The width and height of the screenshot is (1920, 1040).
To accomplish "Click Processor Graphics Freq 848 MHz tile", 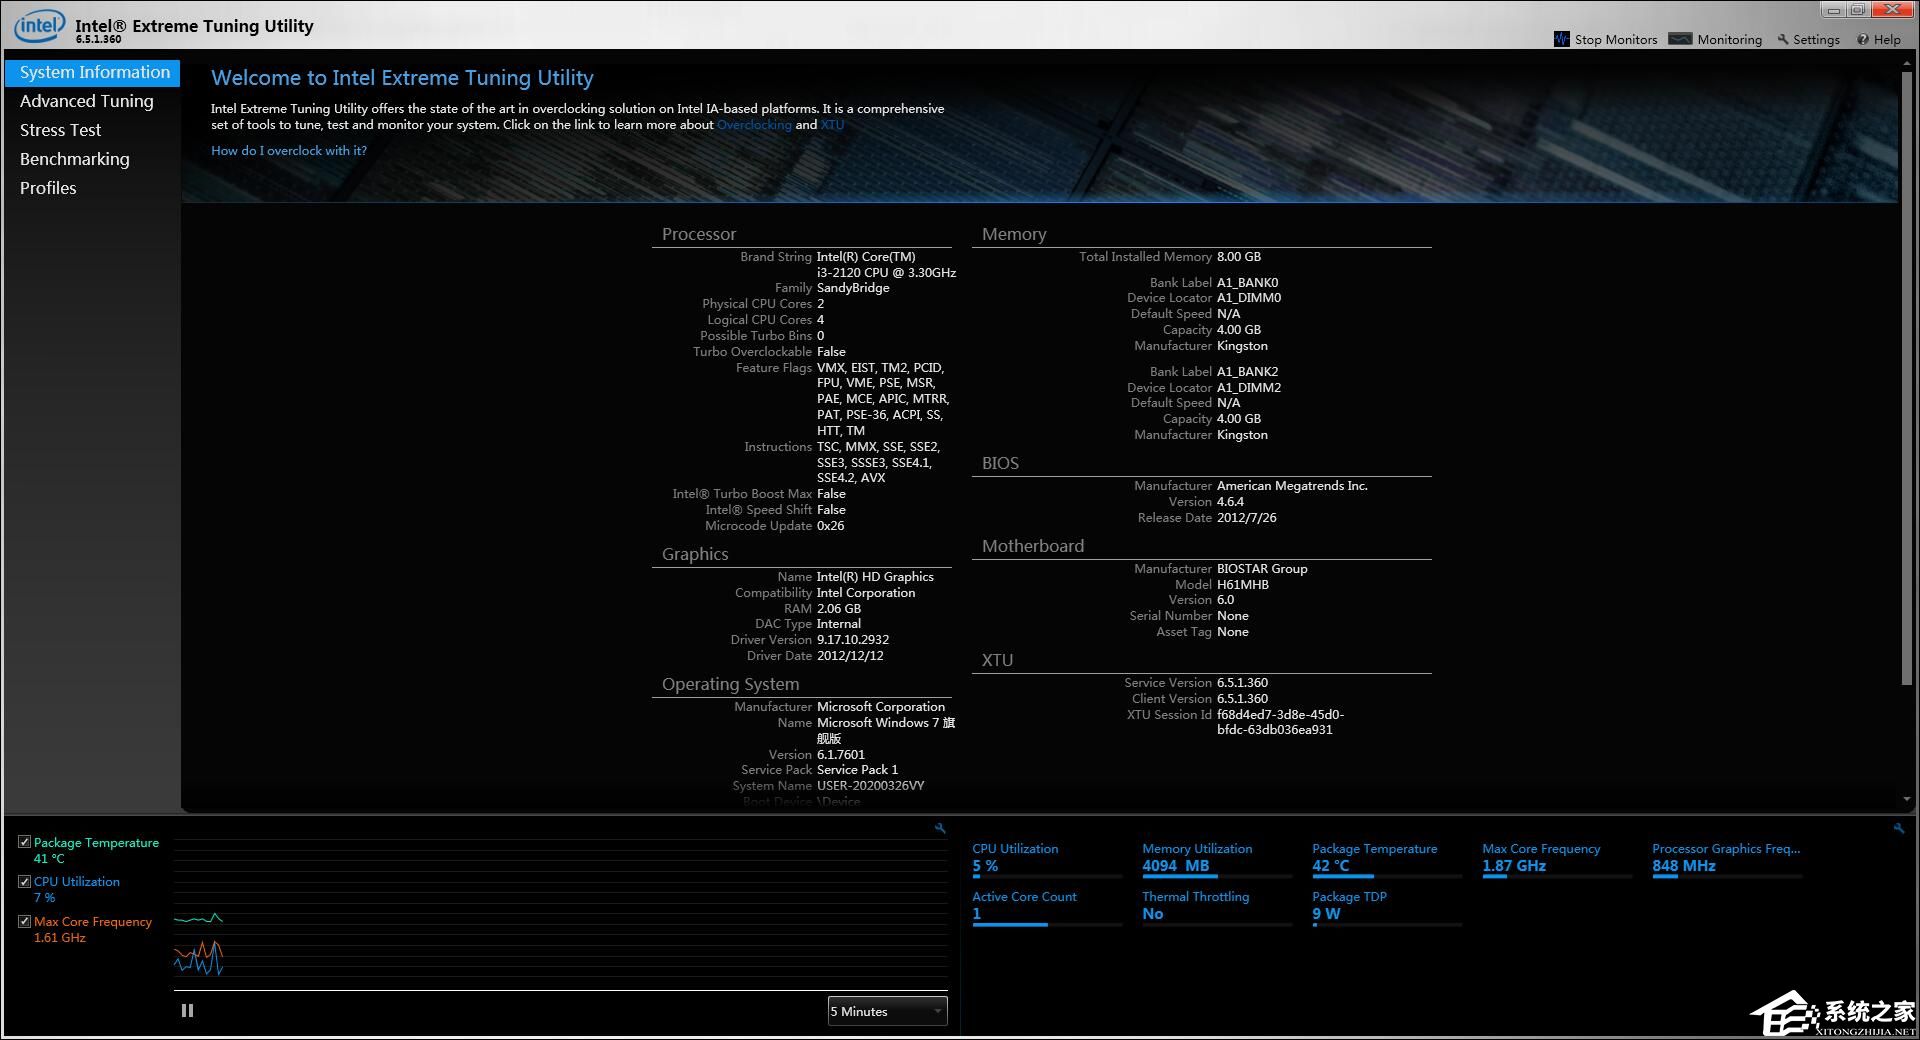I will pyautogui.click(x=1727, y=860).
